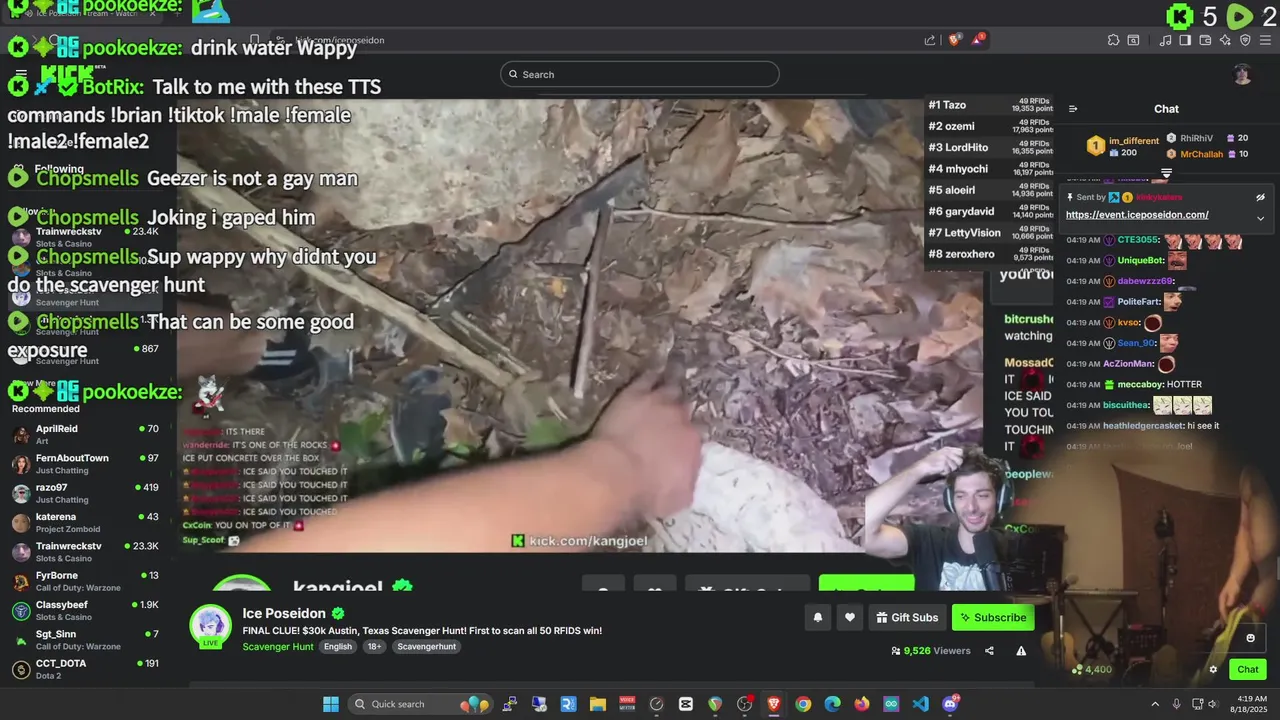Collapse the gift leaderboard handle
The image size is (1280, 720).
click(x=1166, y=173)
